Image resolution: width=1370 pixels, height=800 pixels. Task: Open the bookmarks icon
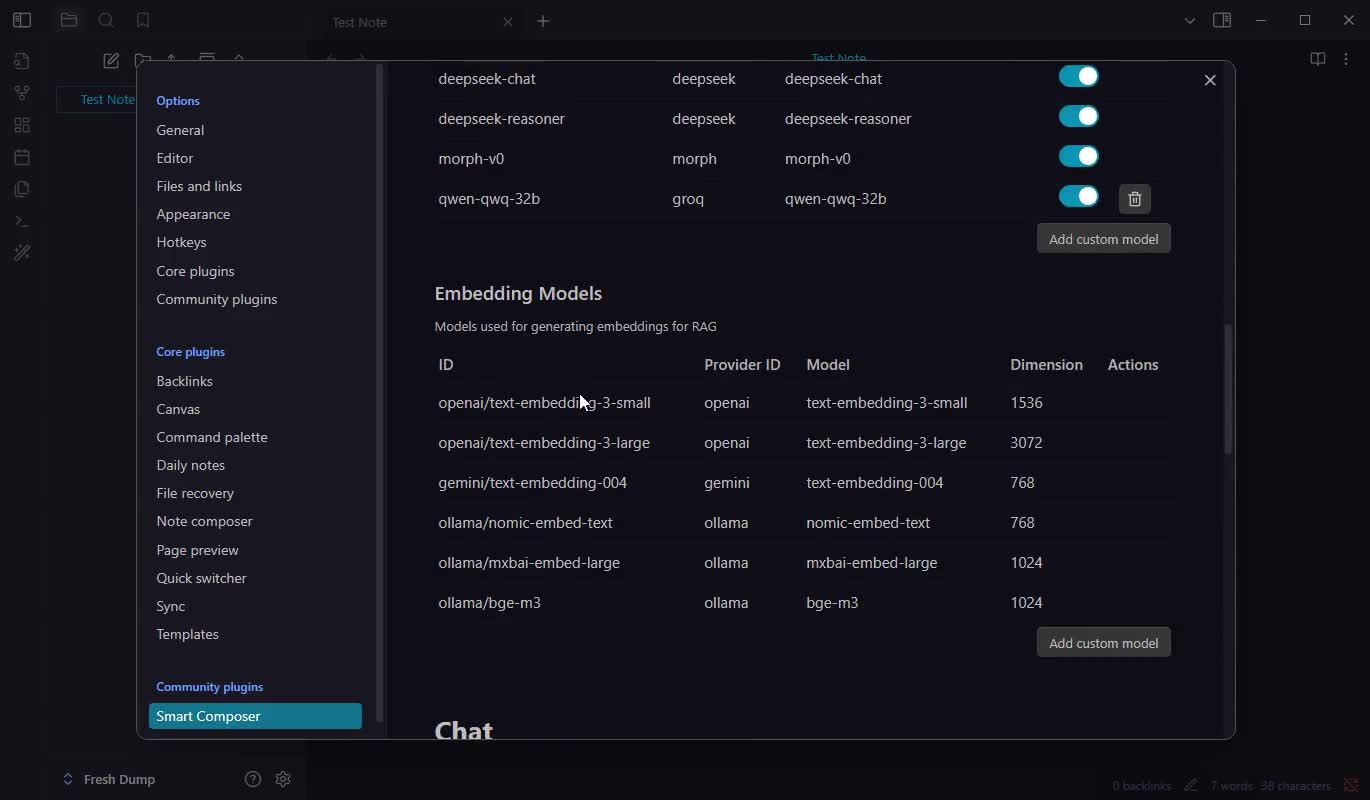click(143, 20)
